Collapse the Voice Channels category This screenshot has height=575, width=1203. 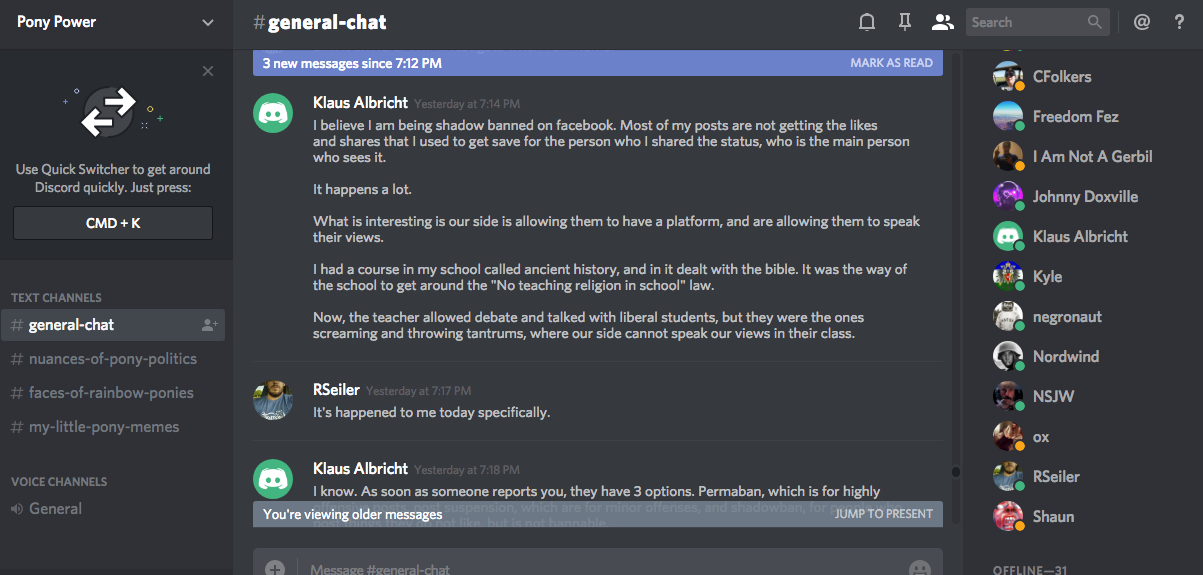pyautogui.click(x=60, y=482)
